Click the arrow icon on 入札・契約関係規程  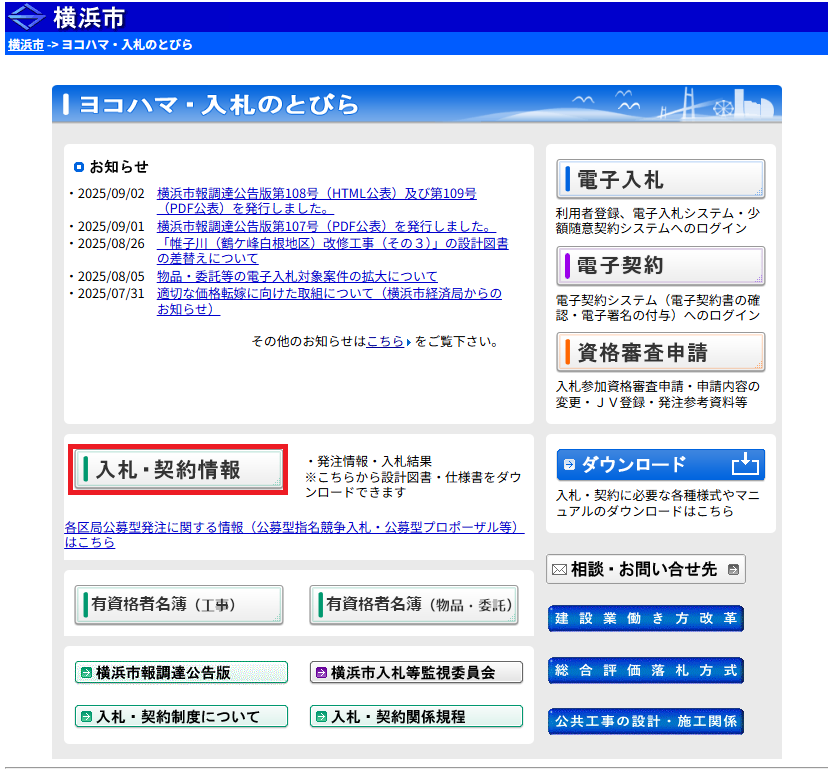tap(321, 716)
